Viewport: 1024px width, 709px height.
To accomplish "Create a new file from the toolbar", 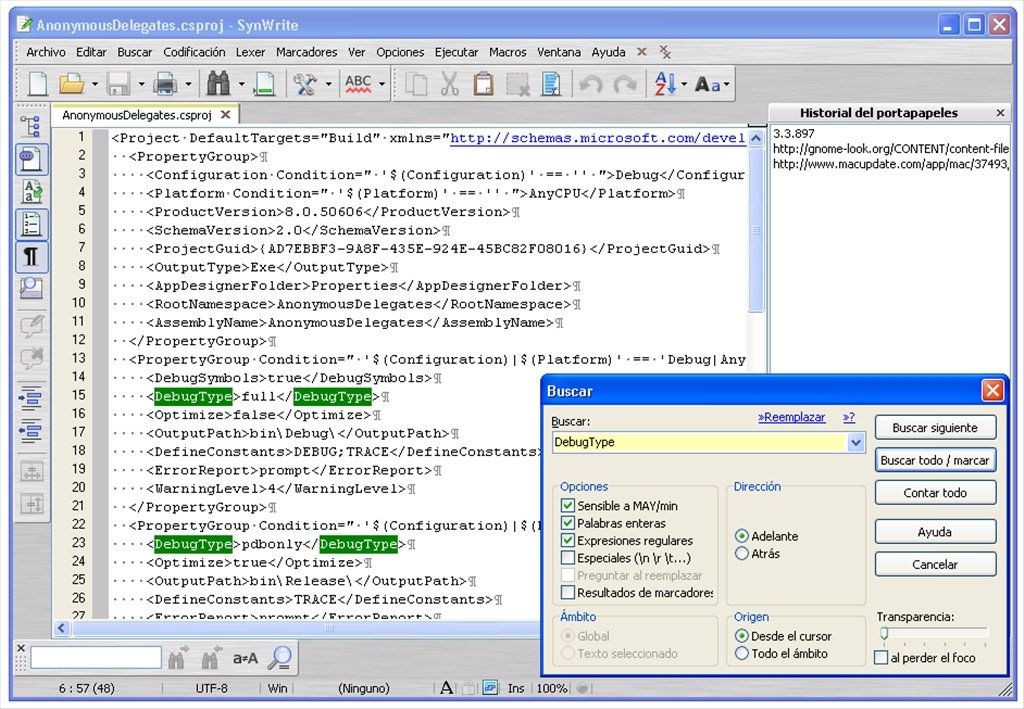I will pos(38,84).
